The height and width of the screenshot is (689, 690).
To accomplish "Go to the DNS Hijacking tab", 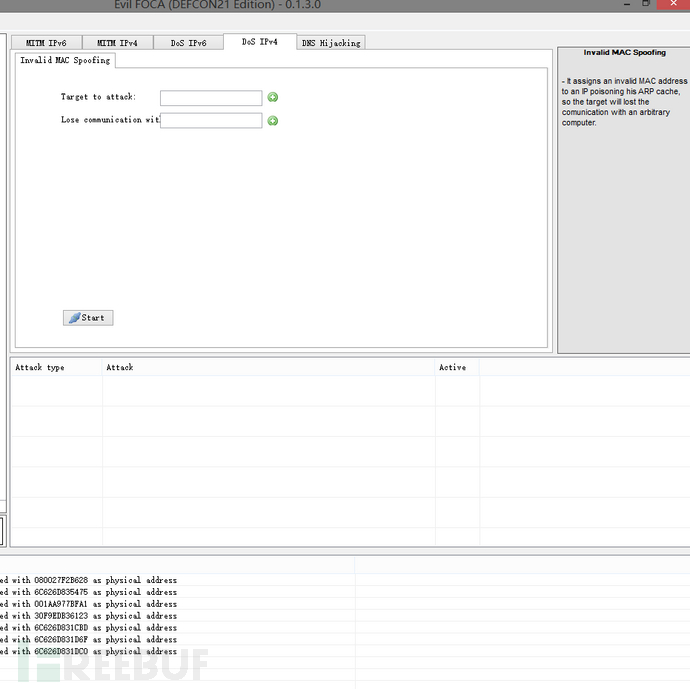I will tap(331, 43).
